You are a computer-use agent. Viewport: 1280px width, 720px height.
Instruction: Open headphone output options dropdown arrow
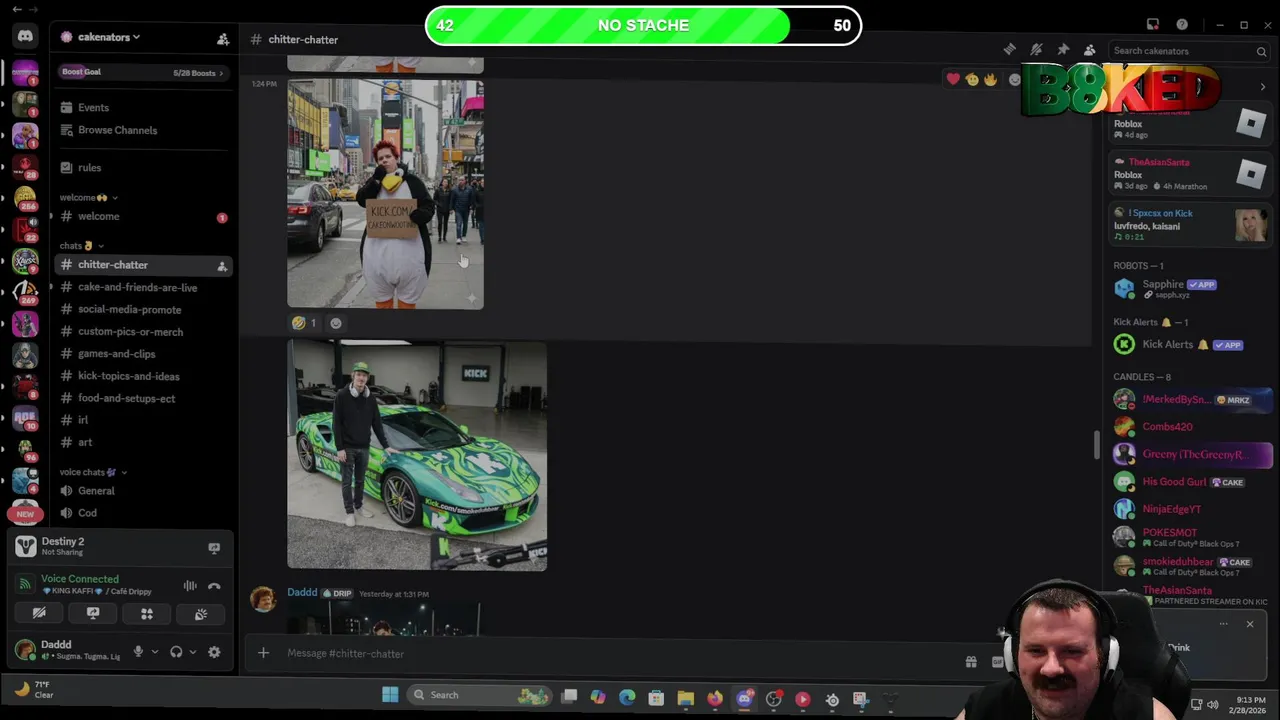tap(192, 652)
